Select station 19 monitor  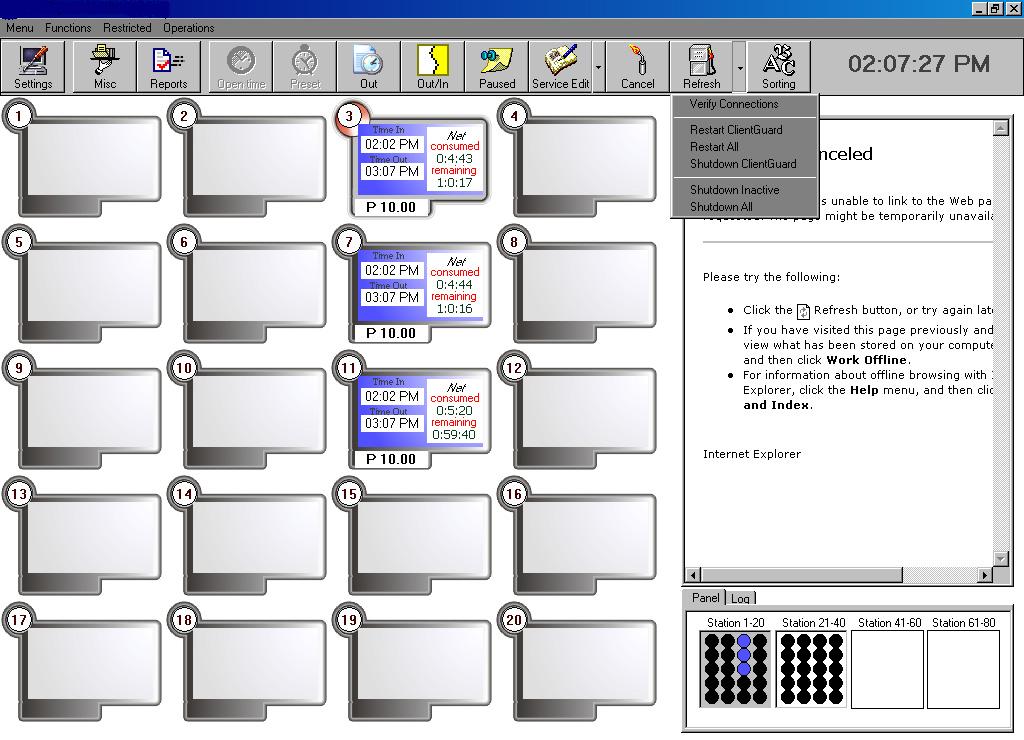pos(413,662)
